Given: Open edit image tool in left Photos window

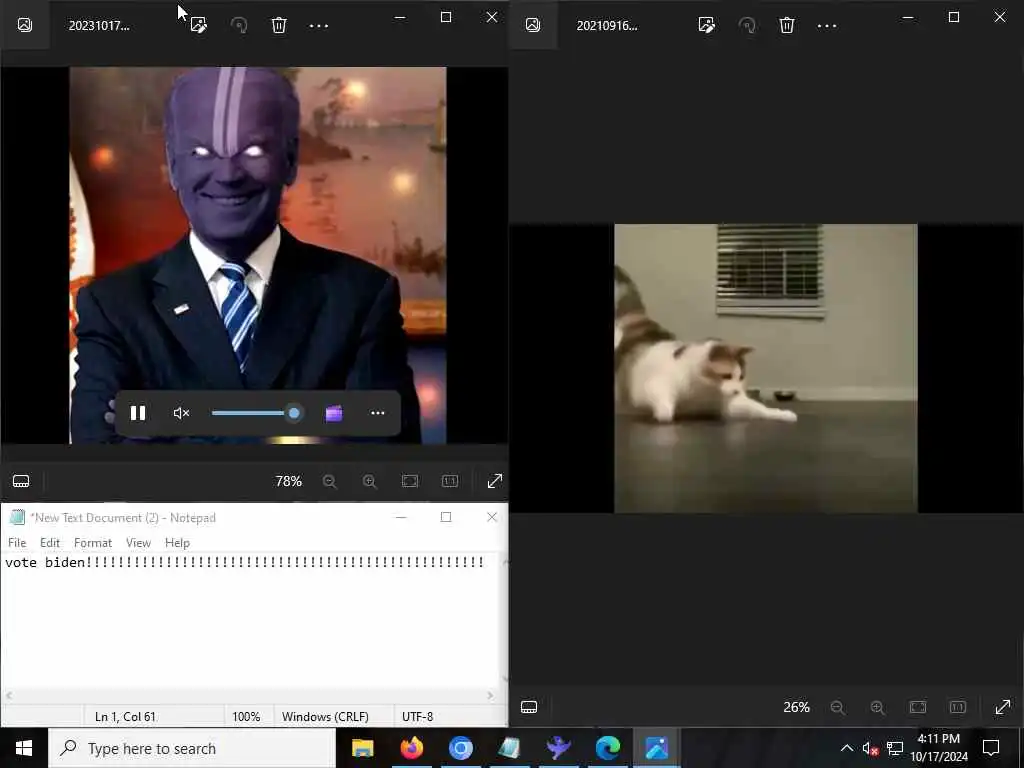Looking at the screenshot, I should click(x=199, y=25).
